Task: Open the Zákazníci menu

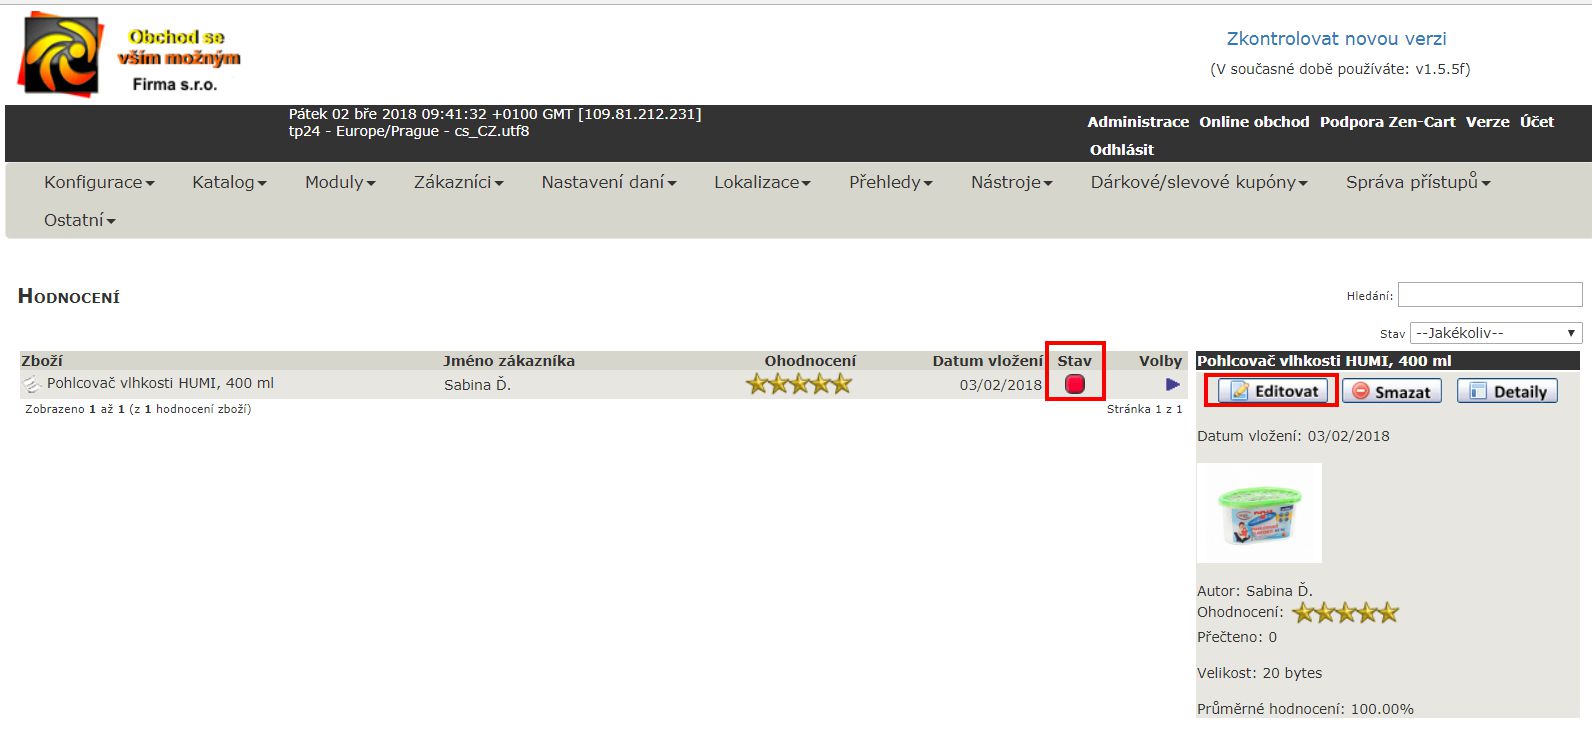Action: click(x=458, y=182)
